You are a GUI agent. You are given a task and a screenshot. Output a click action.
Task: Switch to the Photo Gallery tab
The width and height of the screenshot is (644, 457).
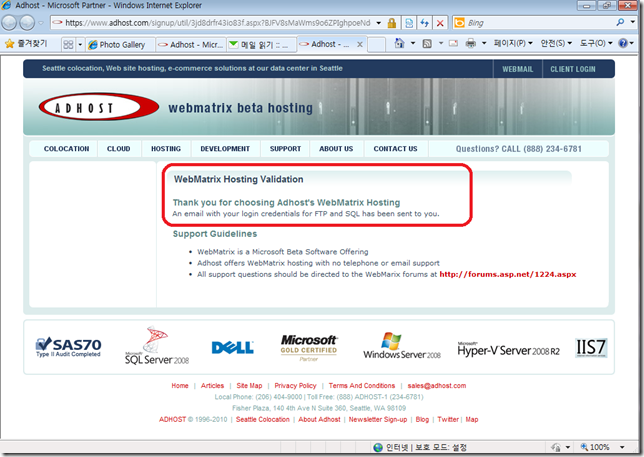pos(121,45)
